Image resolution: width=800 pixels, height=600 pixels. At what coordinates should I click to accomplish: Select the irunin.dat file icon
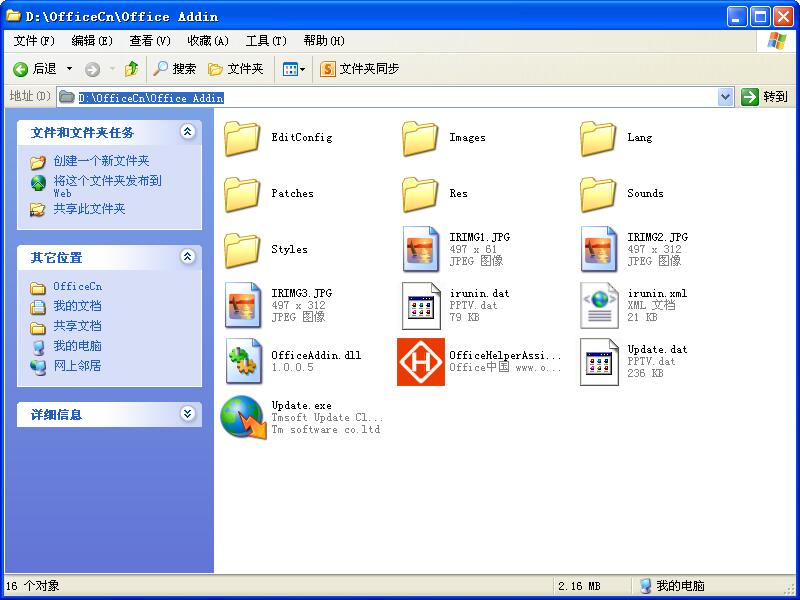click(x=421, y=306)
